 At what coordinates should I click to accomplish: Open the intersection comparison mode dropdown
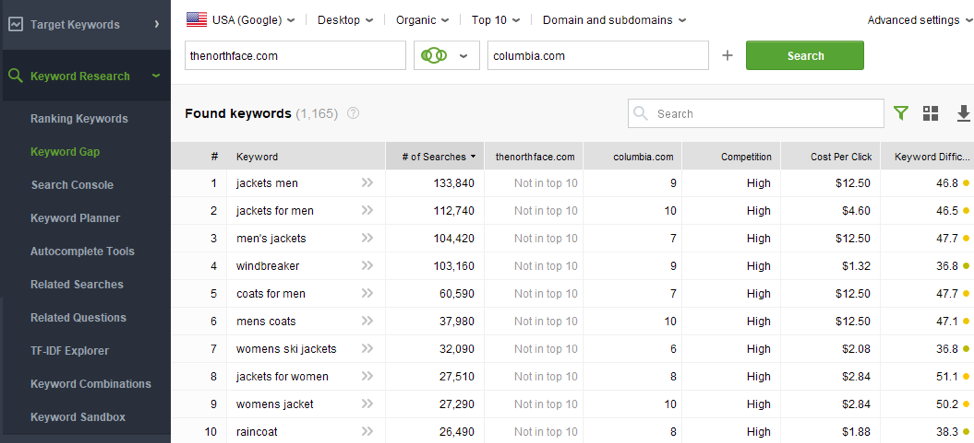coord(446,56)
